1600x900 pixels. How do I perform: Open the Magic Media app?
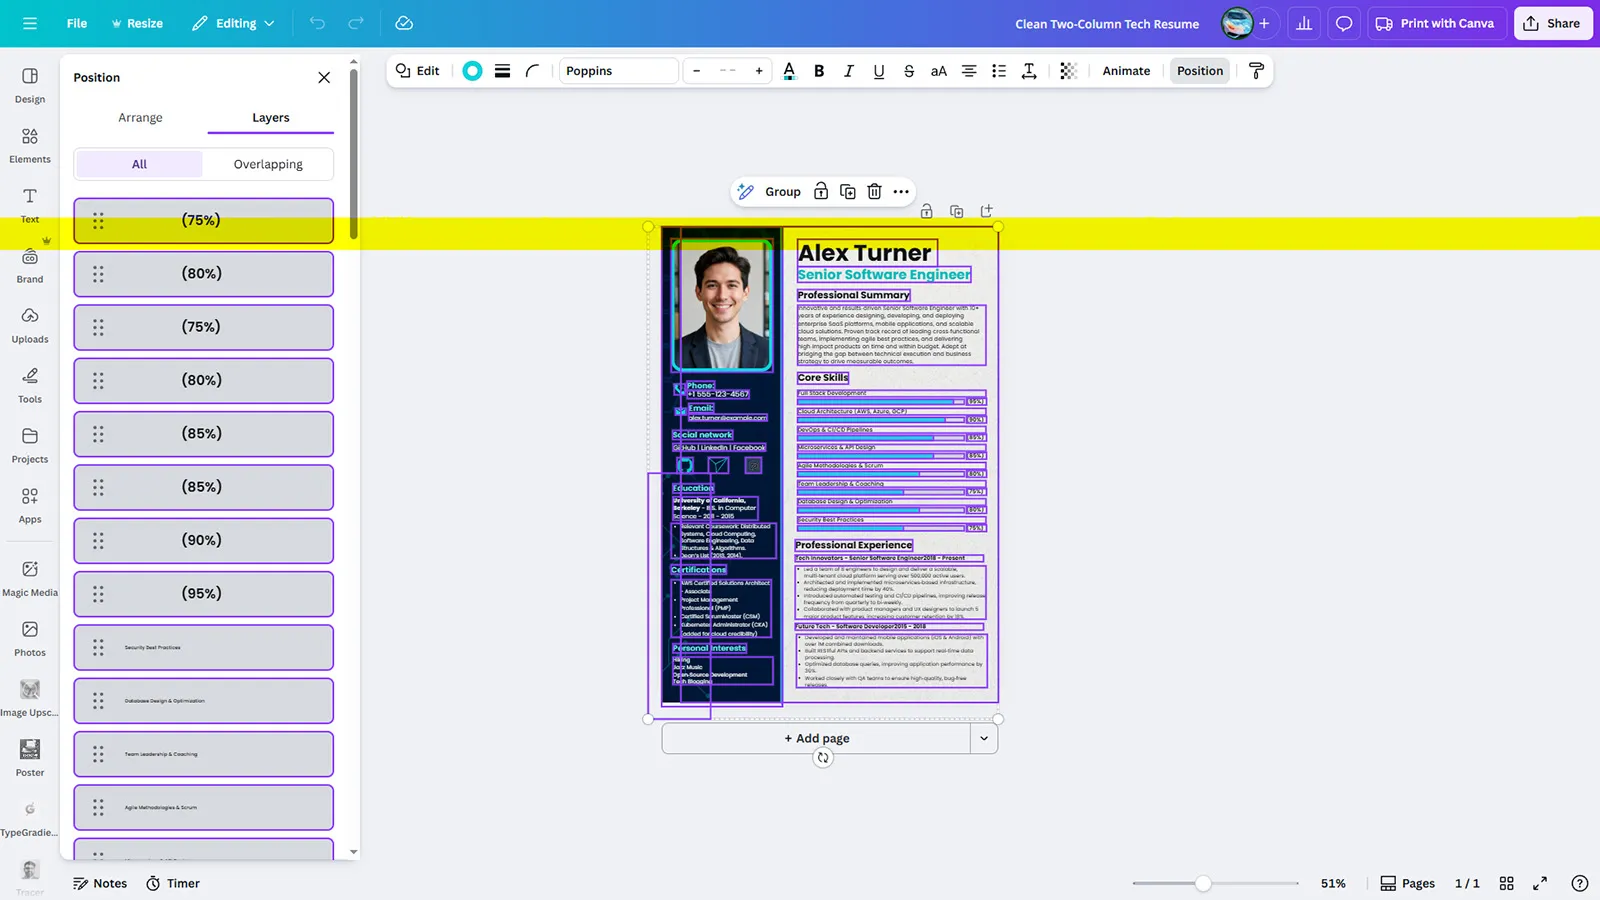pyautogui.click(x=30, y=578)
